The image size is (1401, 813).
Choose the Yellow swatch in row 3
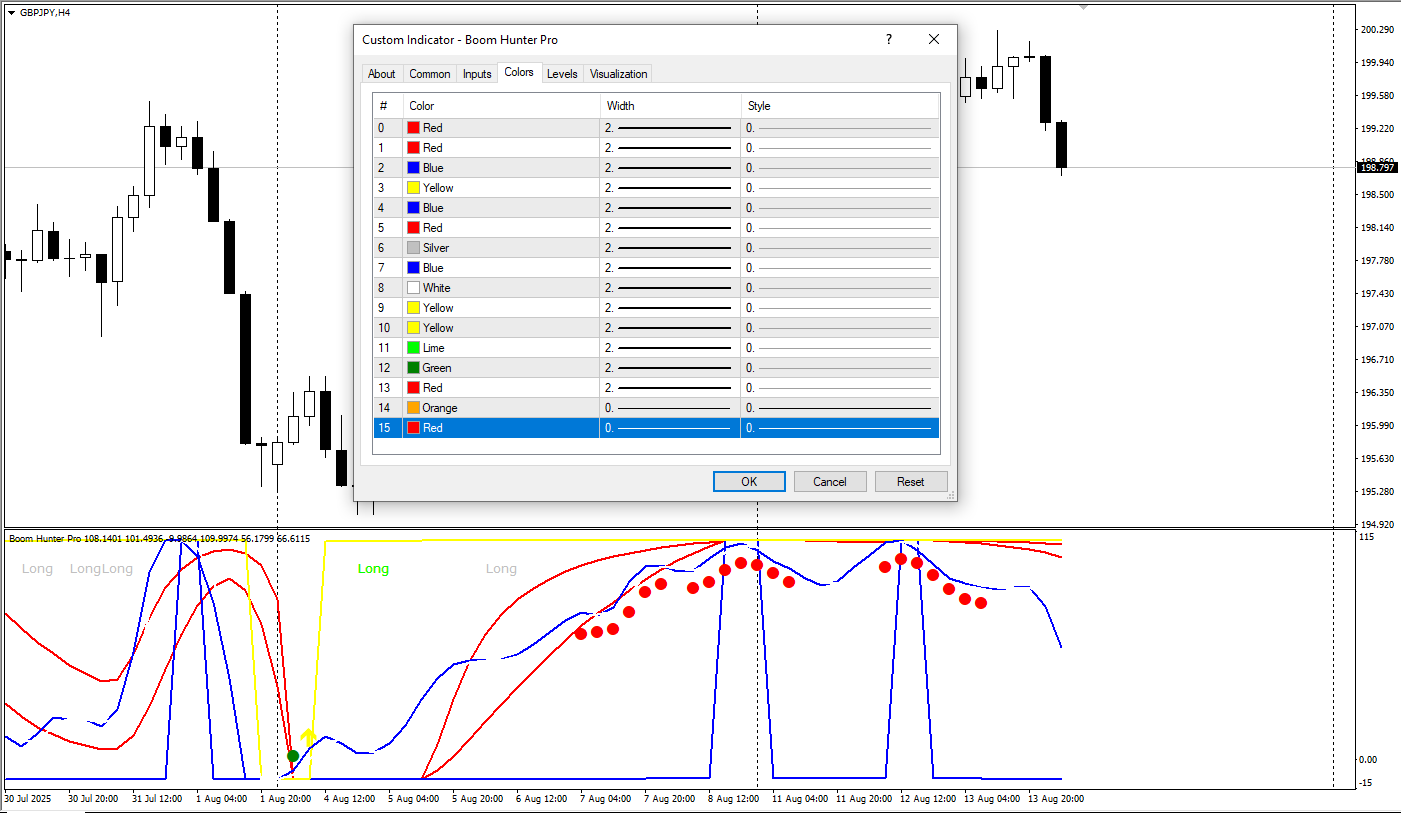pos(413,188)
